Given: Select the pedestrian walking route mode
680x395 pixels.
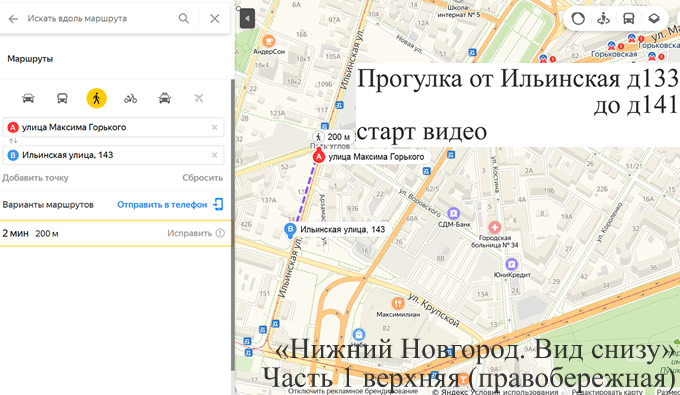Looking at the screenshot, I should tap(97, 98).
